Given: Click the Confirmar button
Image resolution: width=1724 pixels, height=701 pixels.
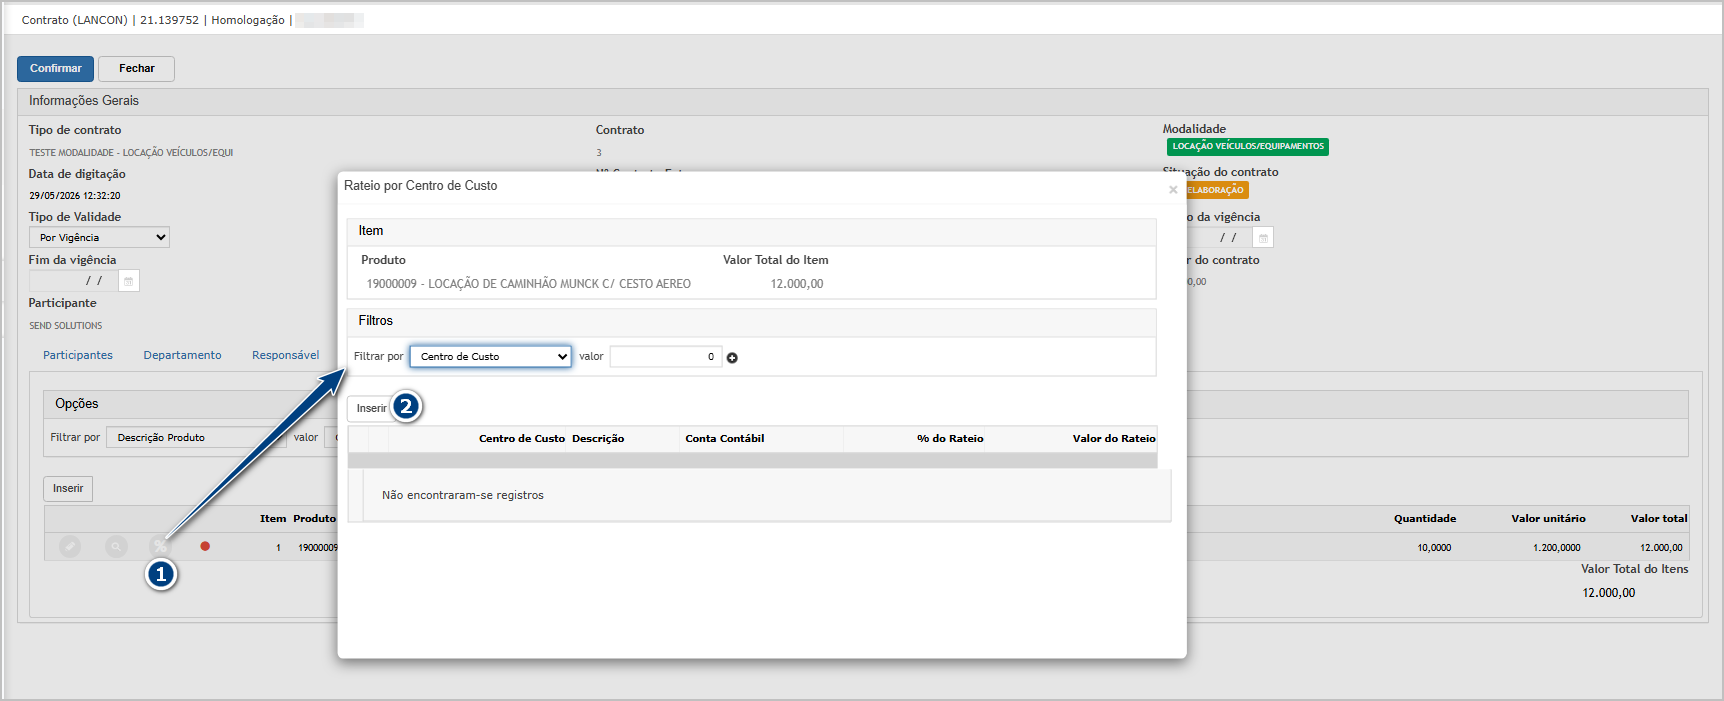Looking at the screenshot, I should pyautogui.click(x=56, y=68).
